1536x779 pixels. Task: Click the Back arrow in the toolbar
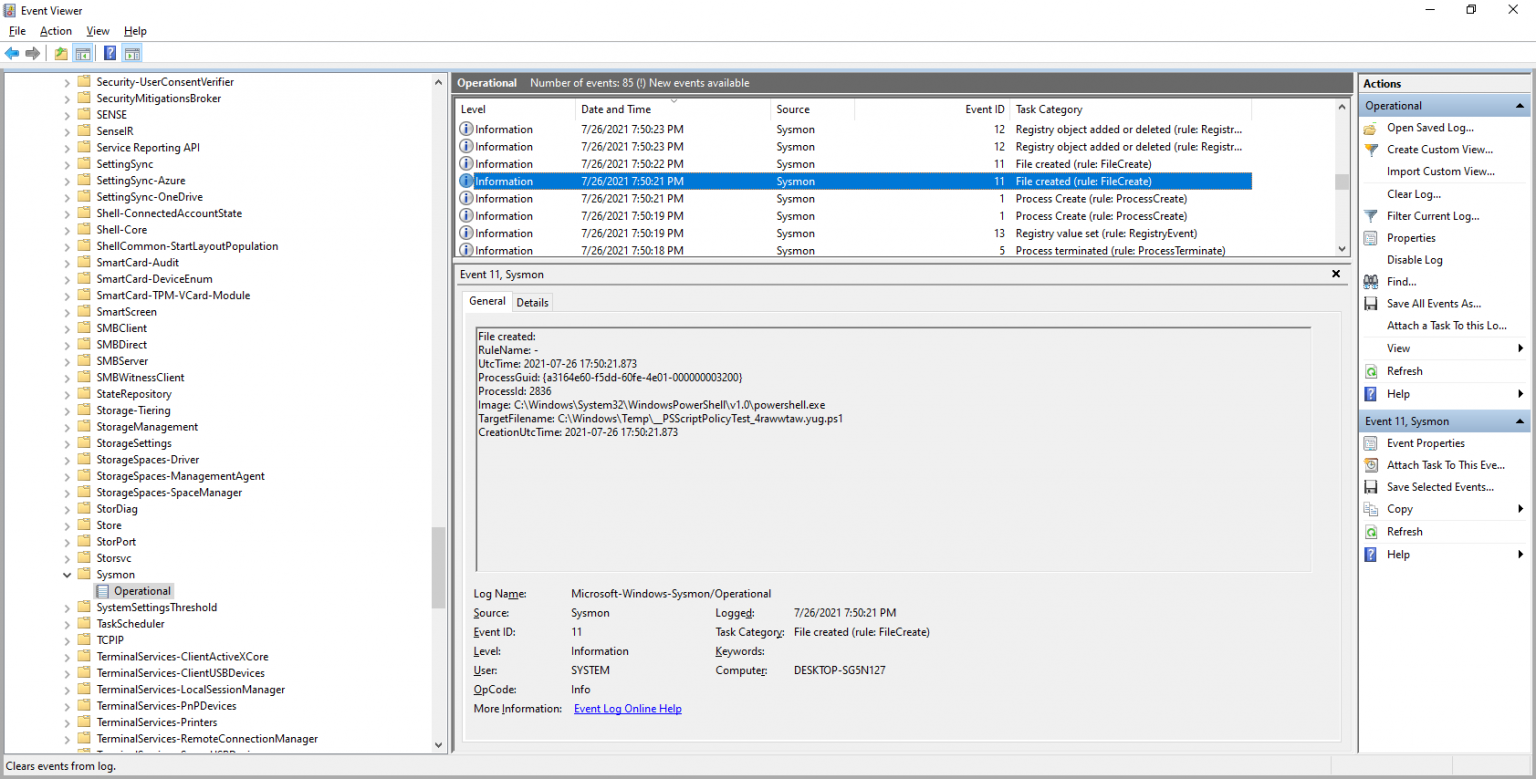pos(12,53)
